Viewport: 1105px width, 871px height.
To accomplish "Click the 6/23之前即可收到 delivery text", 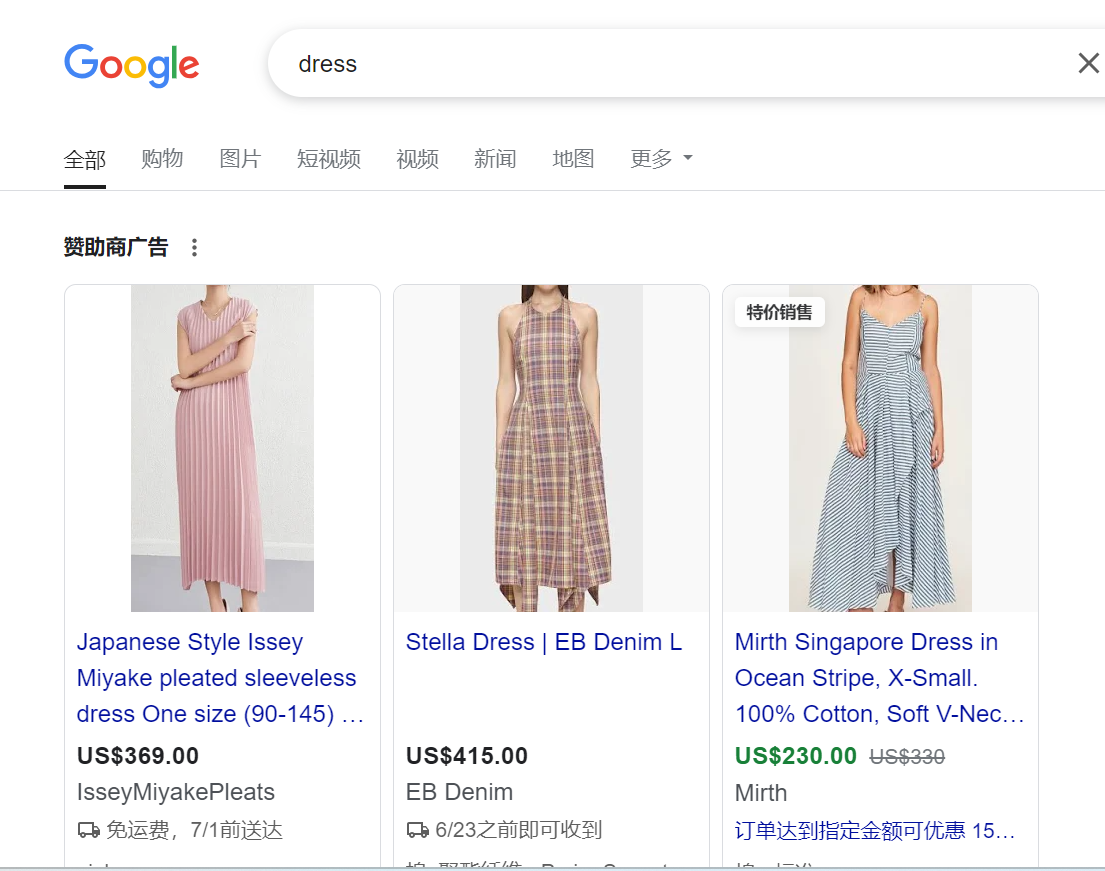I will tap(519, 830).
